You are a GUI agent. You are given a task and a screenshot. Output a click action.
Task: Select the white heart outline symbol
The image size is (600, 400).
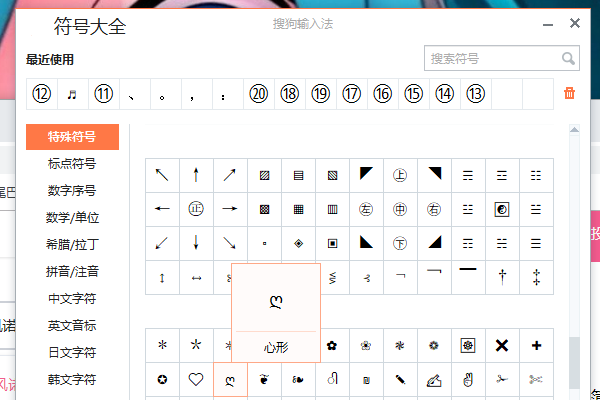[x=196, y=379]
